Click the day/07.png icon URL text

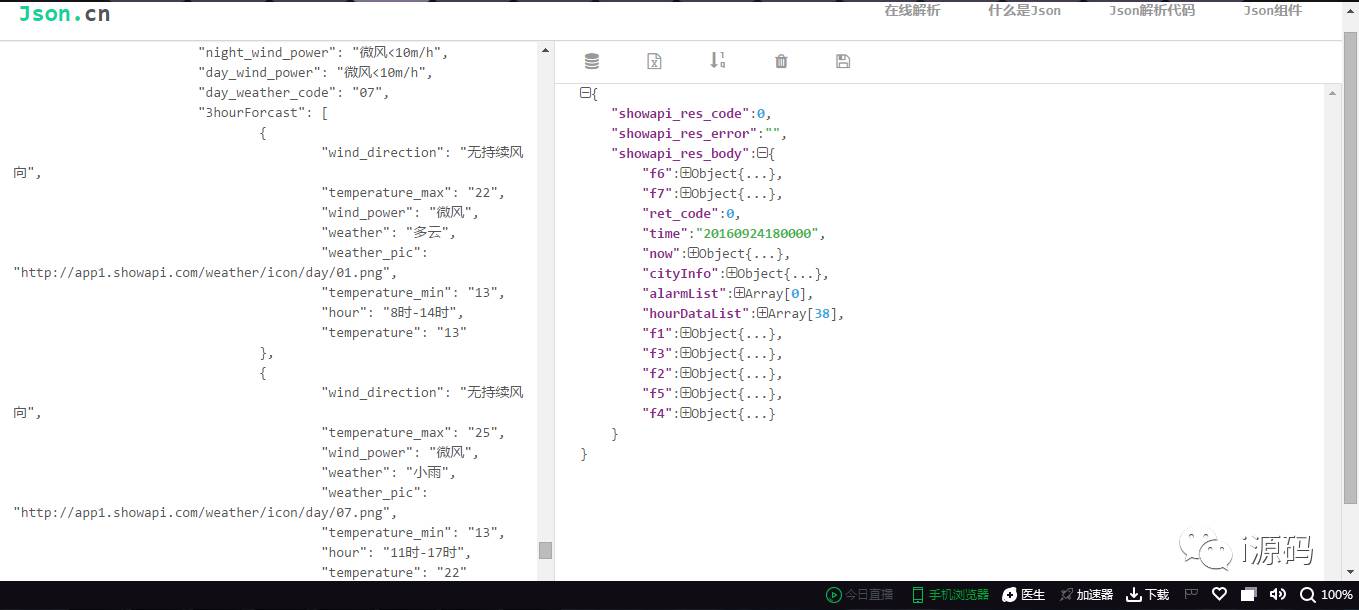tap(206, 513)
